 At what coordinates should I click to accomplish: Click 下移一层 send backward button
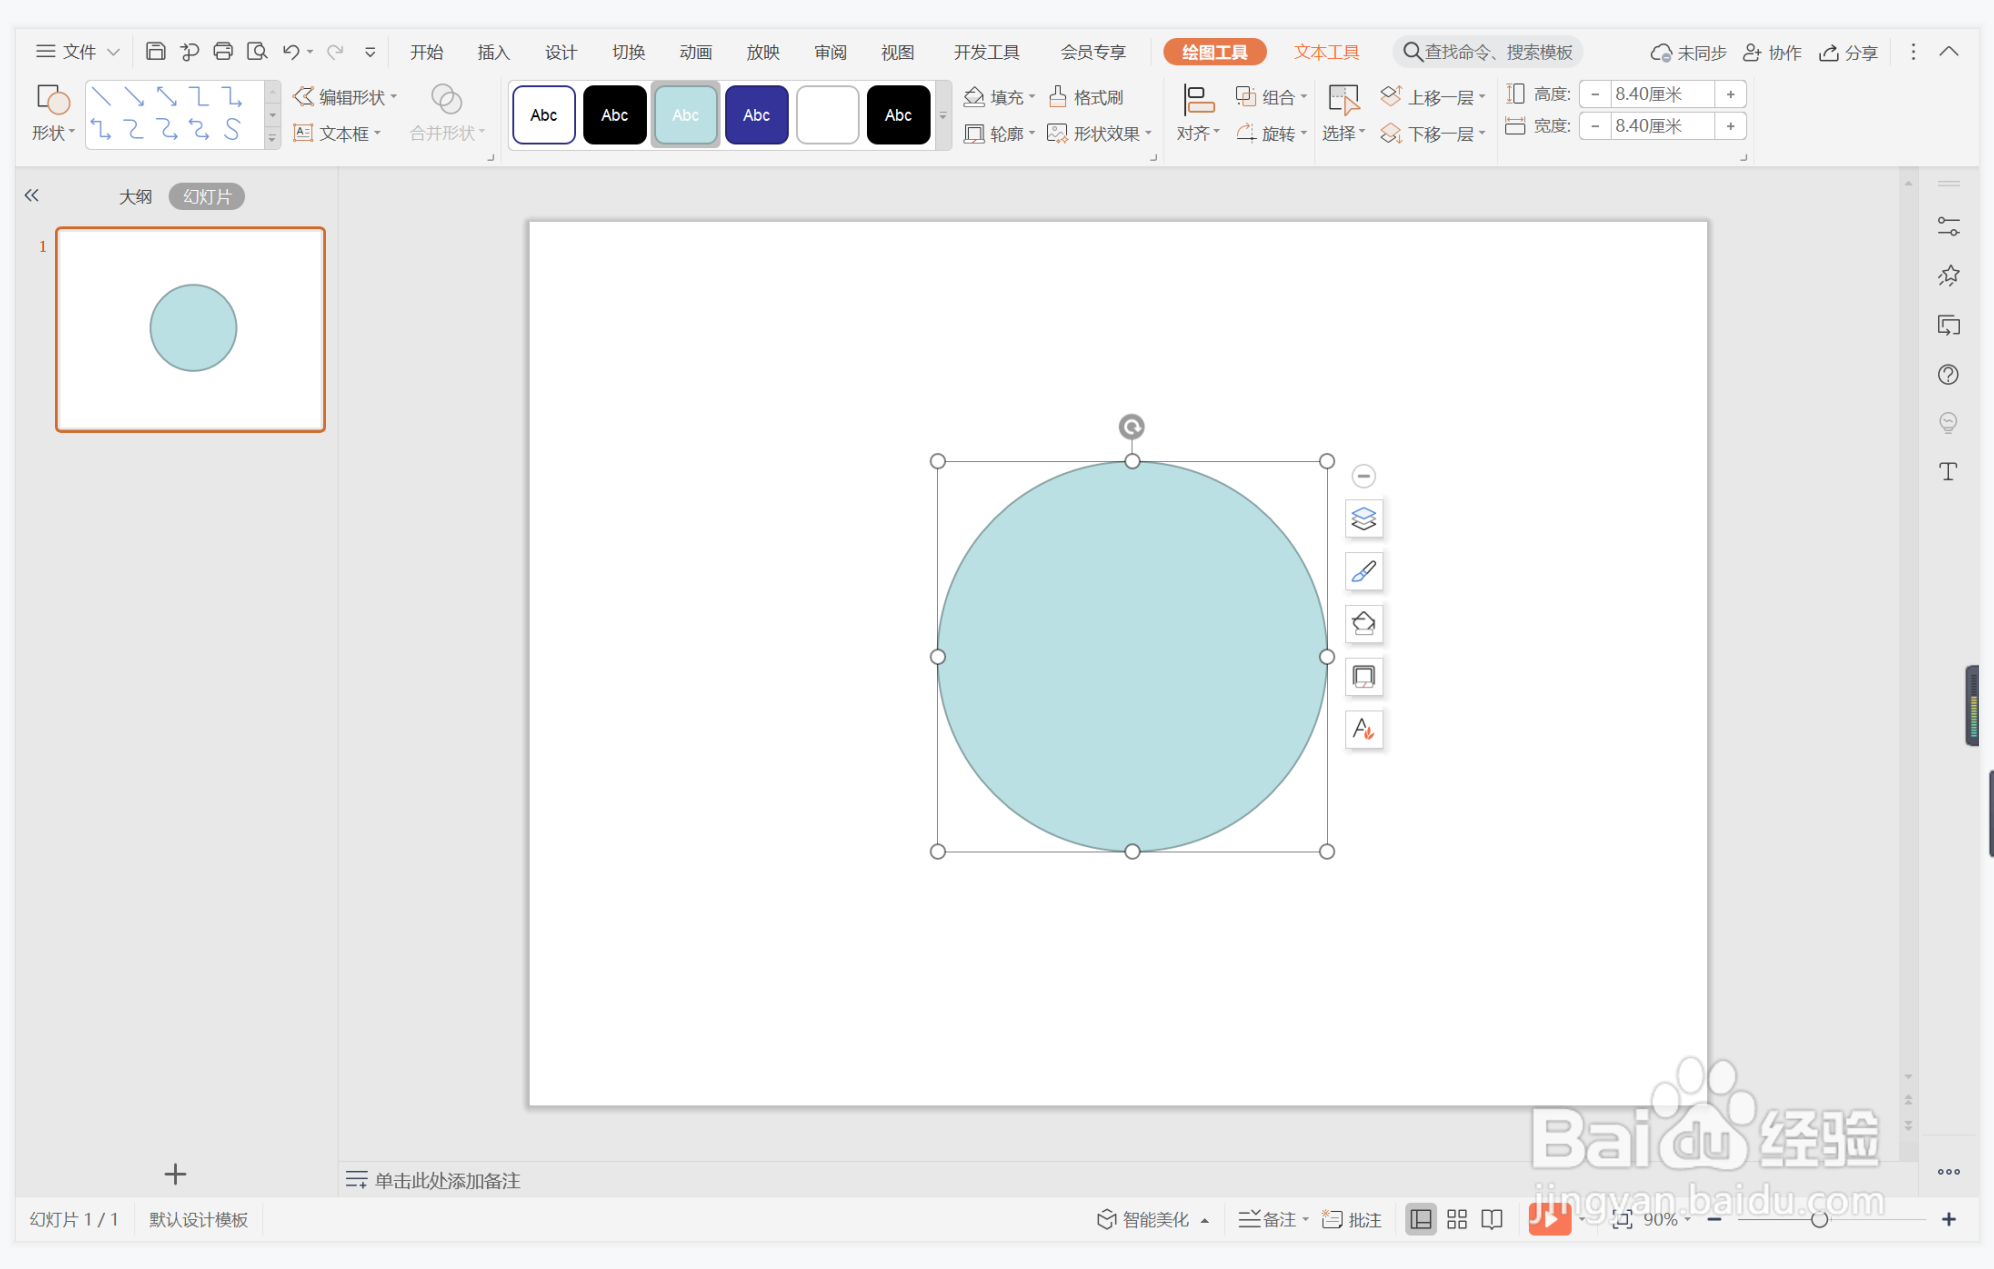click(x=1432, y=133)
